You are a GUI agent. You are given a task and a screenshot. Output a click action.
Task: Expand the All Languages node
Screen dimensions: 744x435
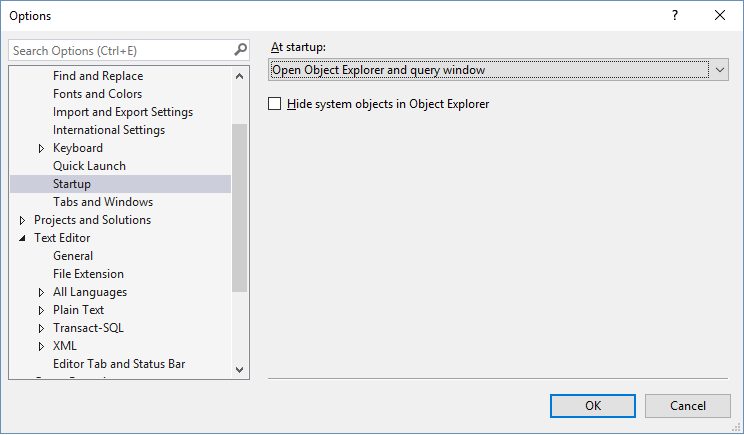pos(41,292)
